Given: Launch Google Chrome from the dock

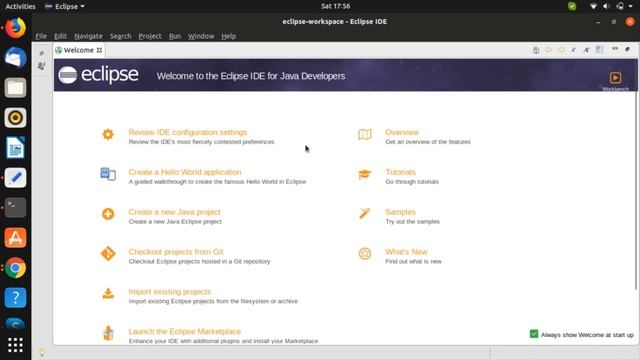Looking at the screenshot, I should point(16,268).
